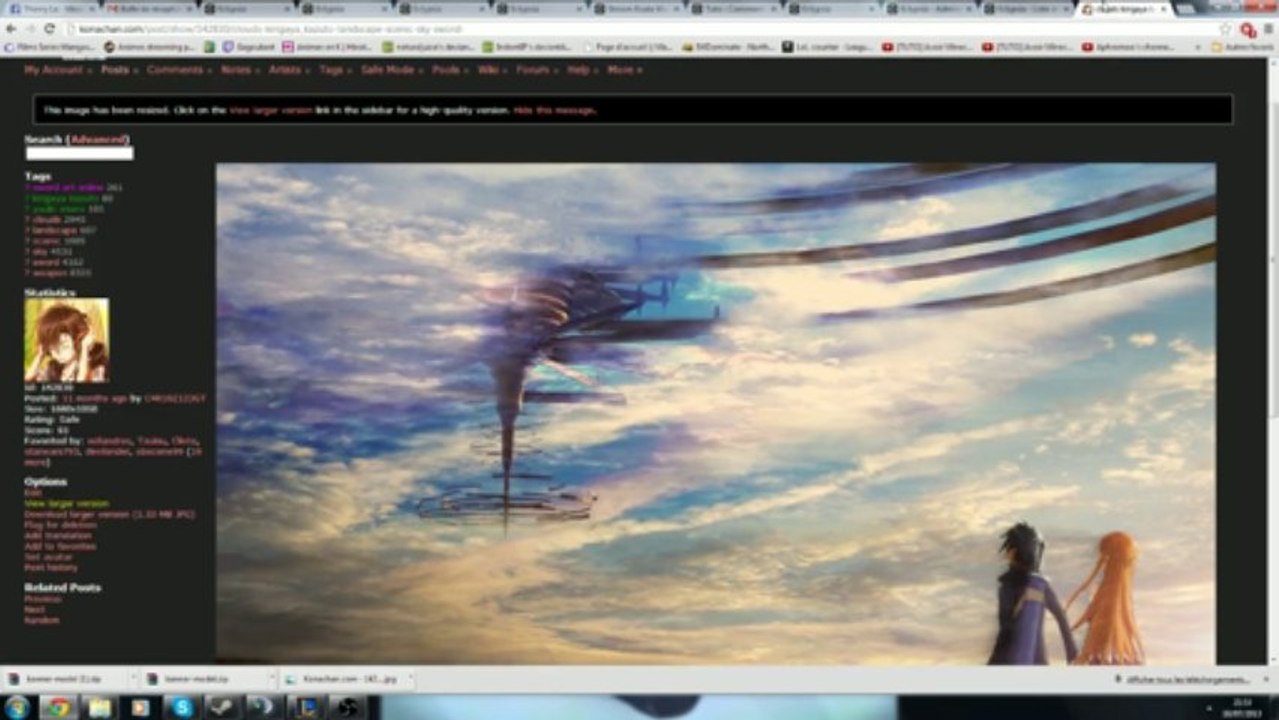Select the 'kirigaya kazuto' tag
Screen dimensions: 1279x720
(65, 198)
